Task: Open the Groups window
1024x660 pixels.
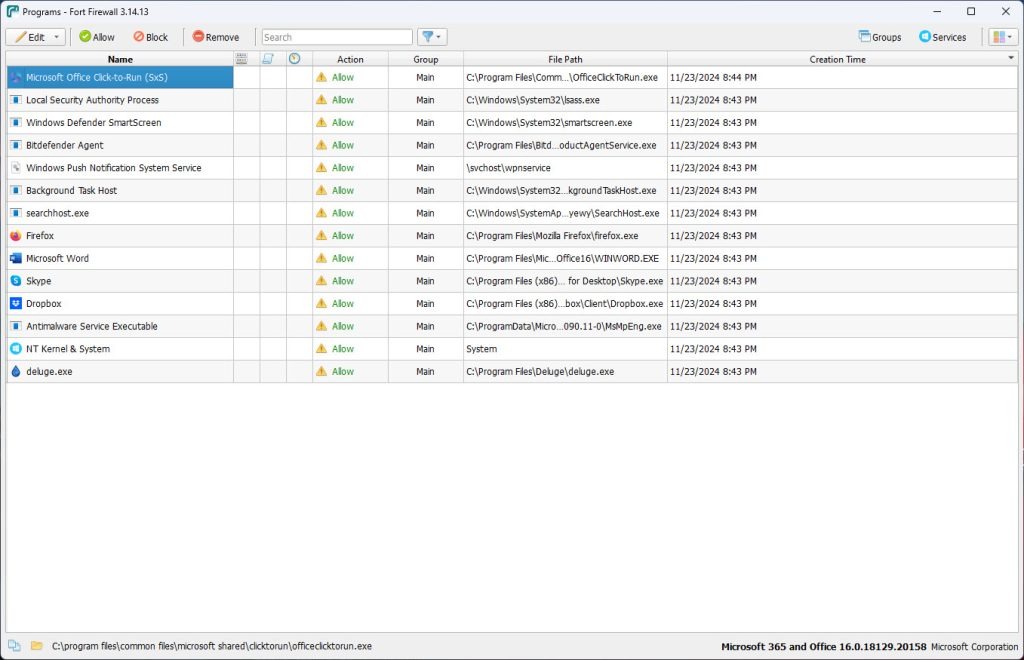Action: click(879, 37)
